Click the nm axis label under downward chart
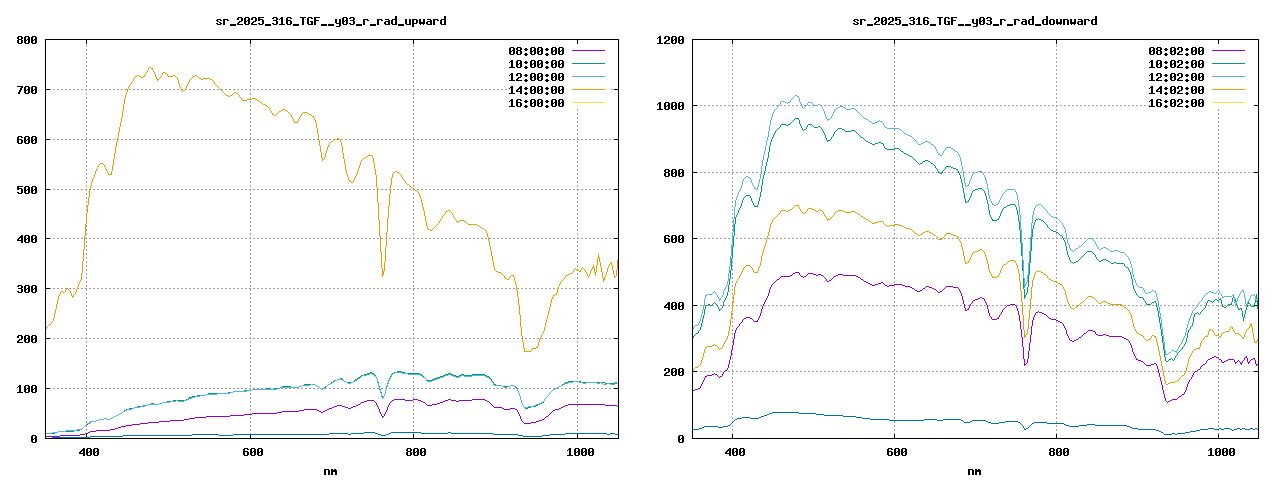This screenshot has width=1280, height=480. click(x=975, y=470)
